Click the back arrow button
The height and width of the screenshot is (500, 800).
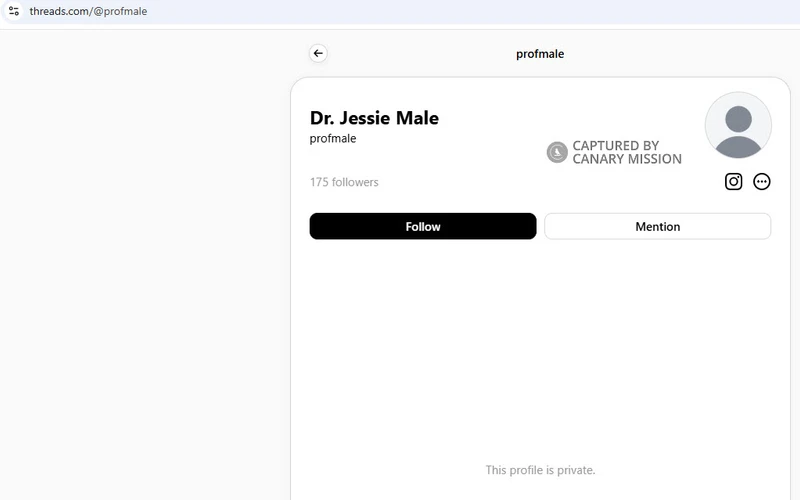pos(318,53)
